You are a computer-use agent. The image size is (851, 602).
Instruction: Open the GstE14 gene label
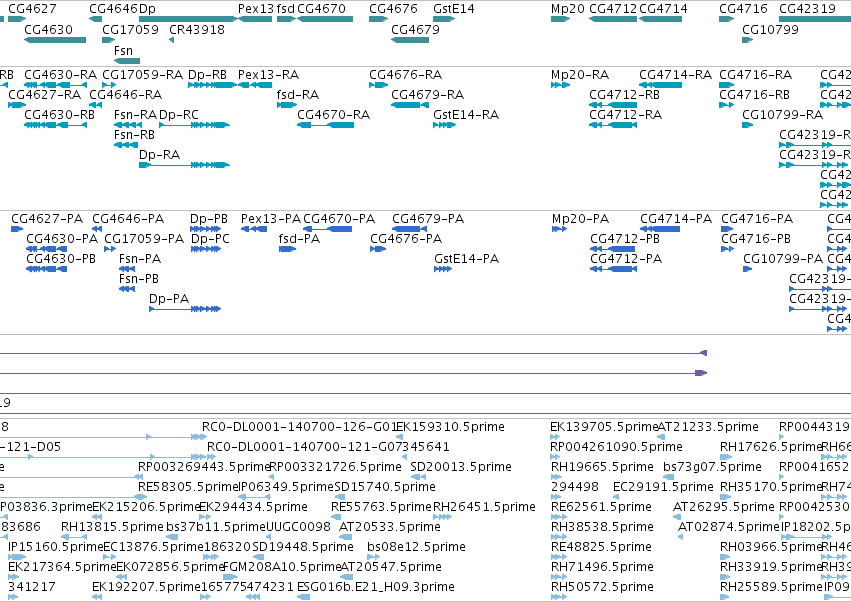[454, 9]
